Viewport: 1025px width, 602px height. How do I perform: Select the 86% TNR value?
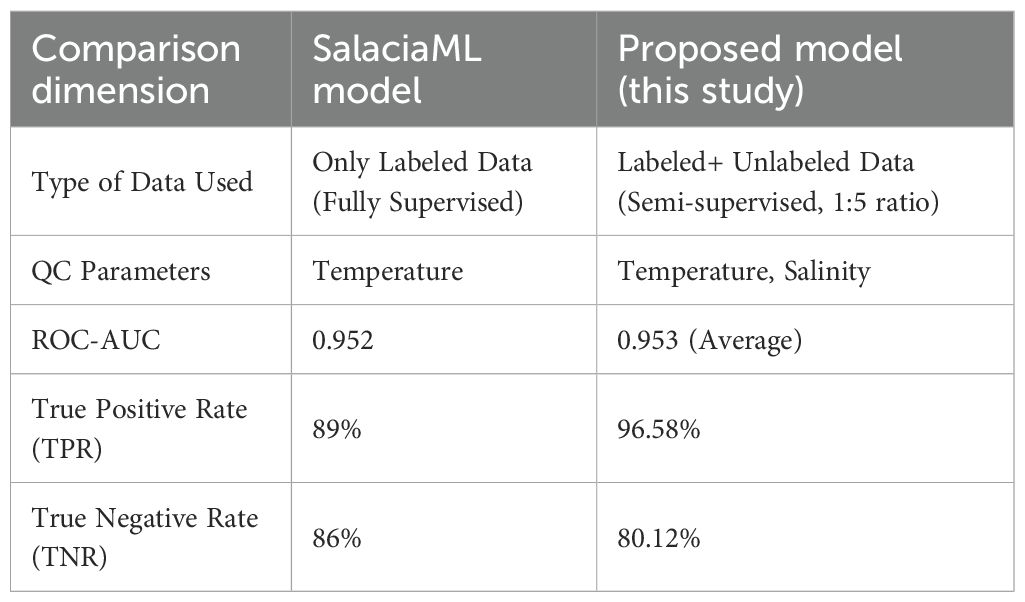point(337,537)
